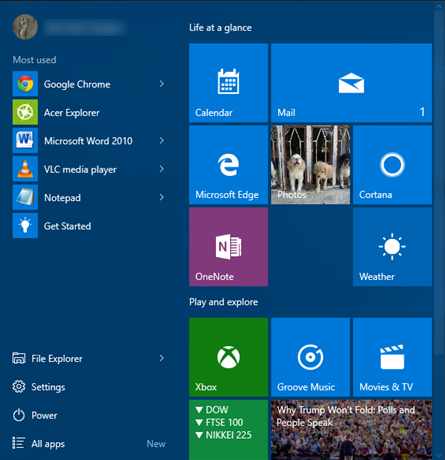Screen dimensions: 445x460
Task: Open the Calendar tile
Action: pyautogui.click(x=228, y=83)
